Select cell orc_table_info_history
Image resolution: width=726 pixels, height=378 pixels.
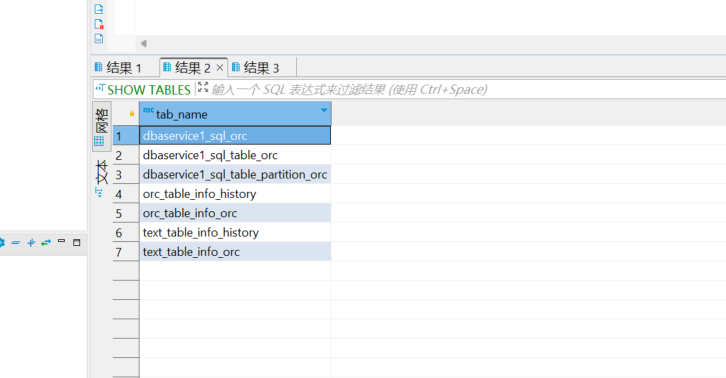point(235,194)
